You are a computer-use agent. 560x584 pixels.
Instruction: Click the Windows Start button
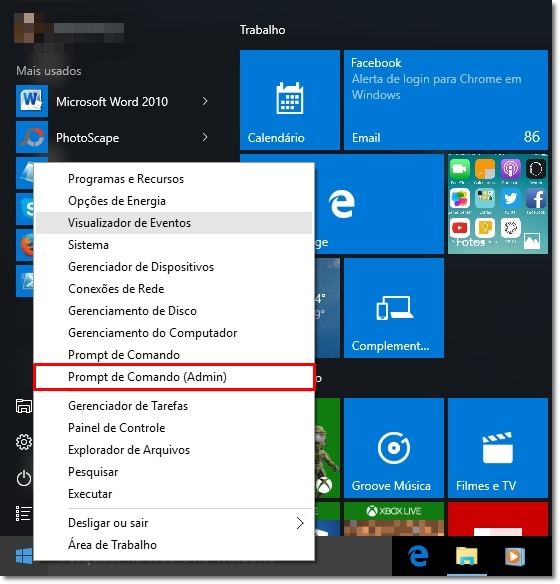(x=24, y=556)
